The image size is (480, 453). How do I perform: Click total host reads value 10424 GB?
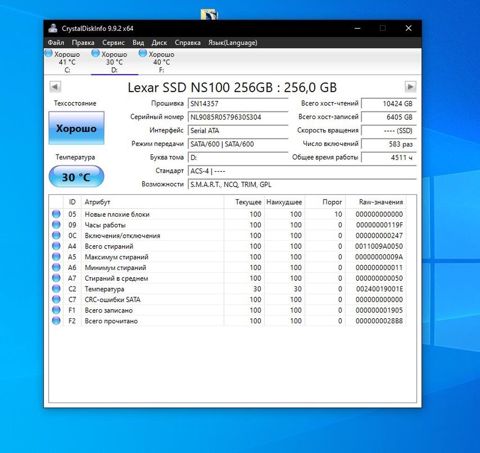pyautogui.click(x=389, y=103)
